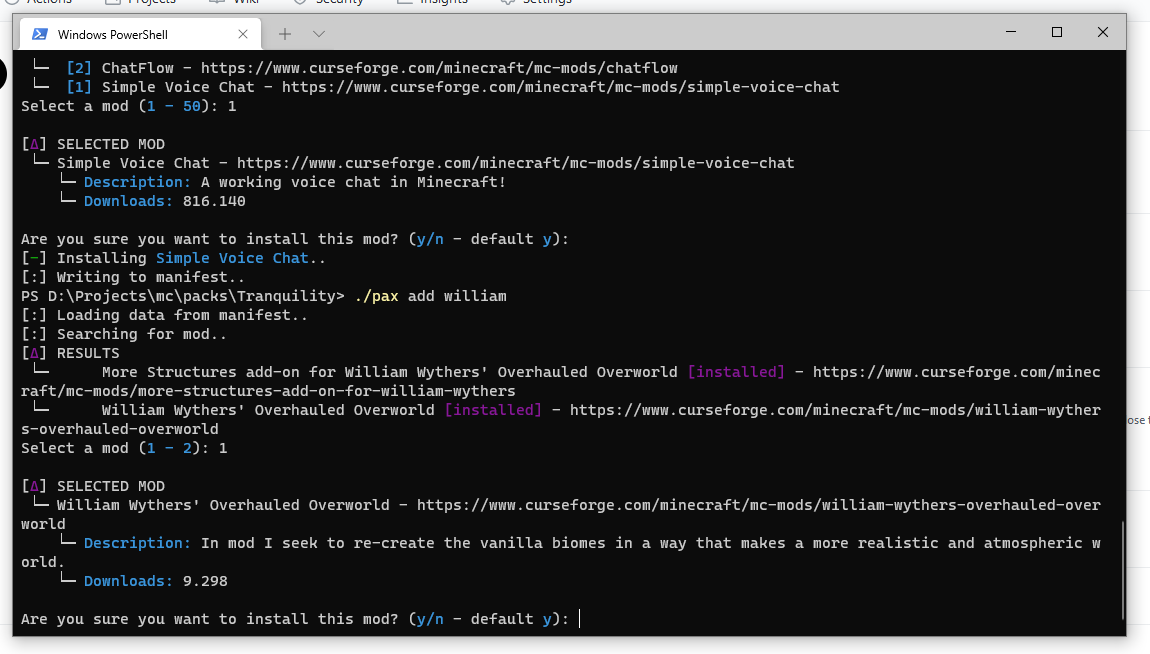The height and width of the screenshot is (654, 1150).
Task: Click the 'RESULTS' heading
Action: [x=88, y=353]
